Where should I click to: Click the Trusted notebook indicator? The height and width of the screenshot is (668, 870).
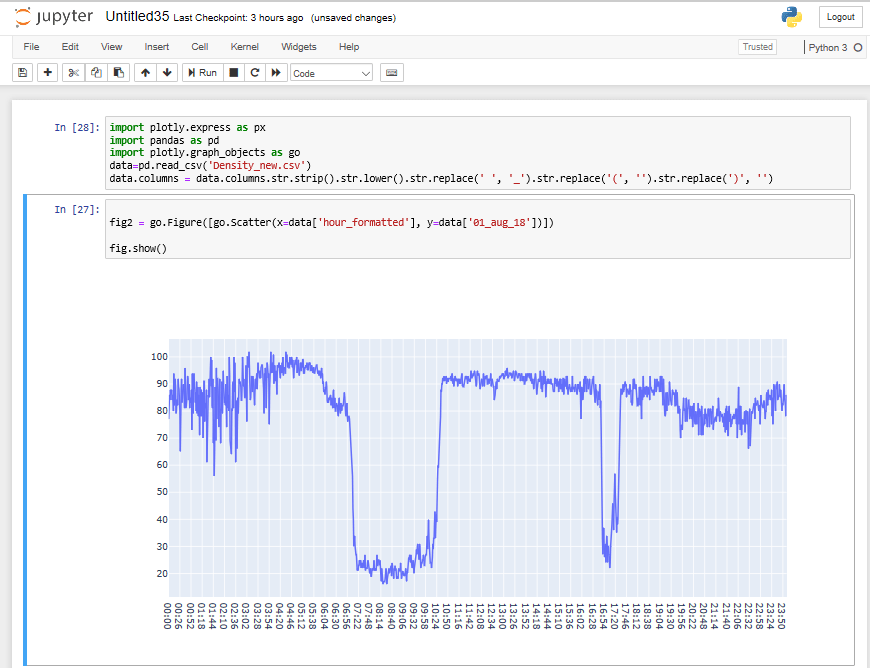757,47
